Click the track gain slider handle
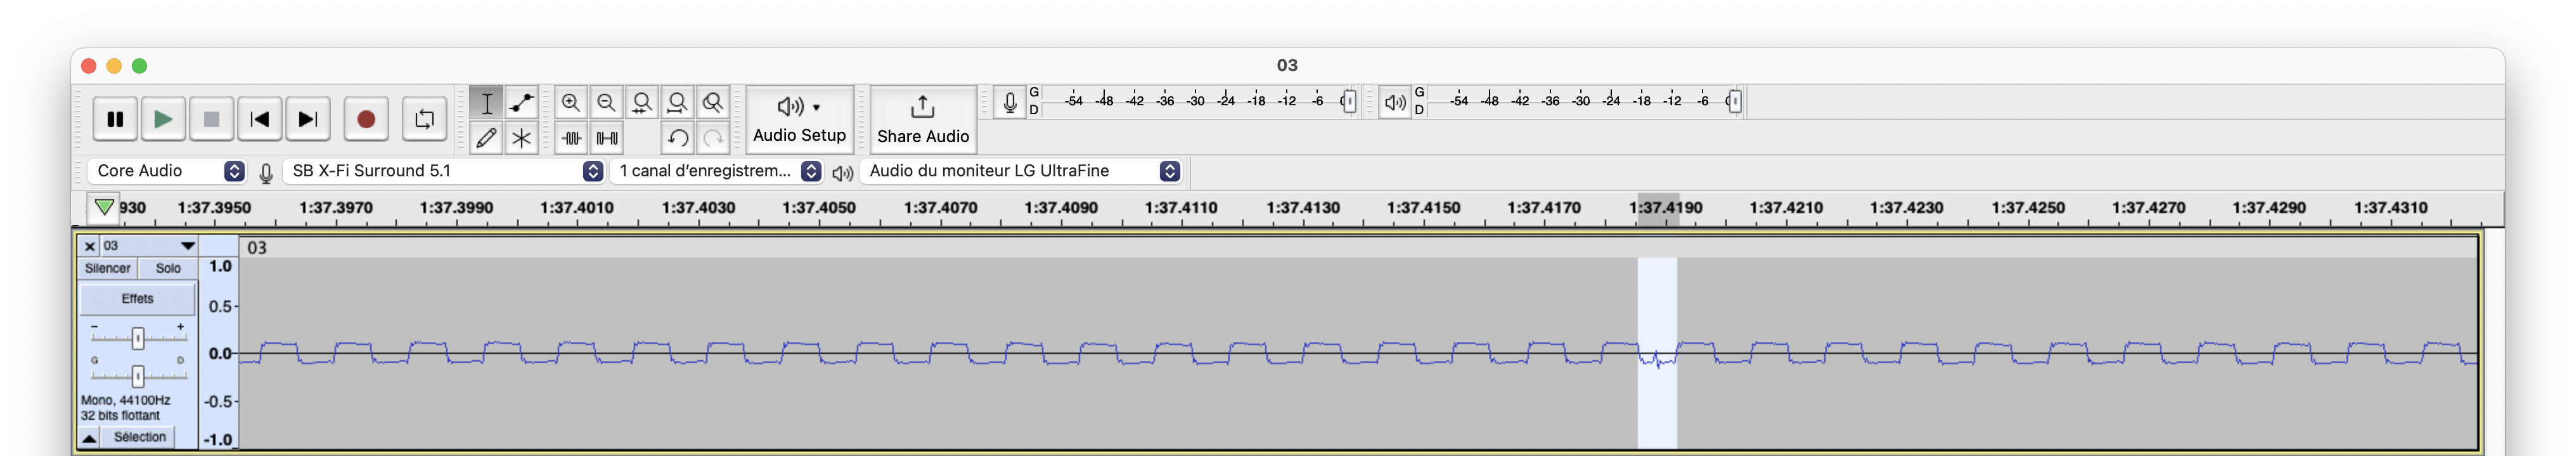 [x=138, y=338]
